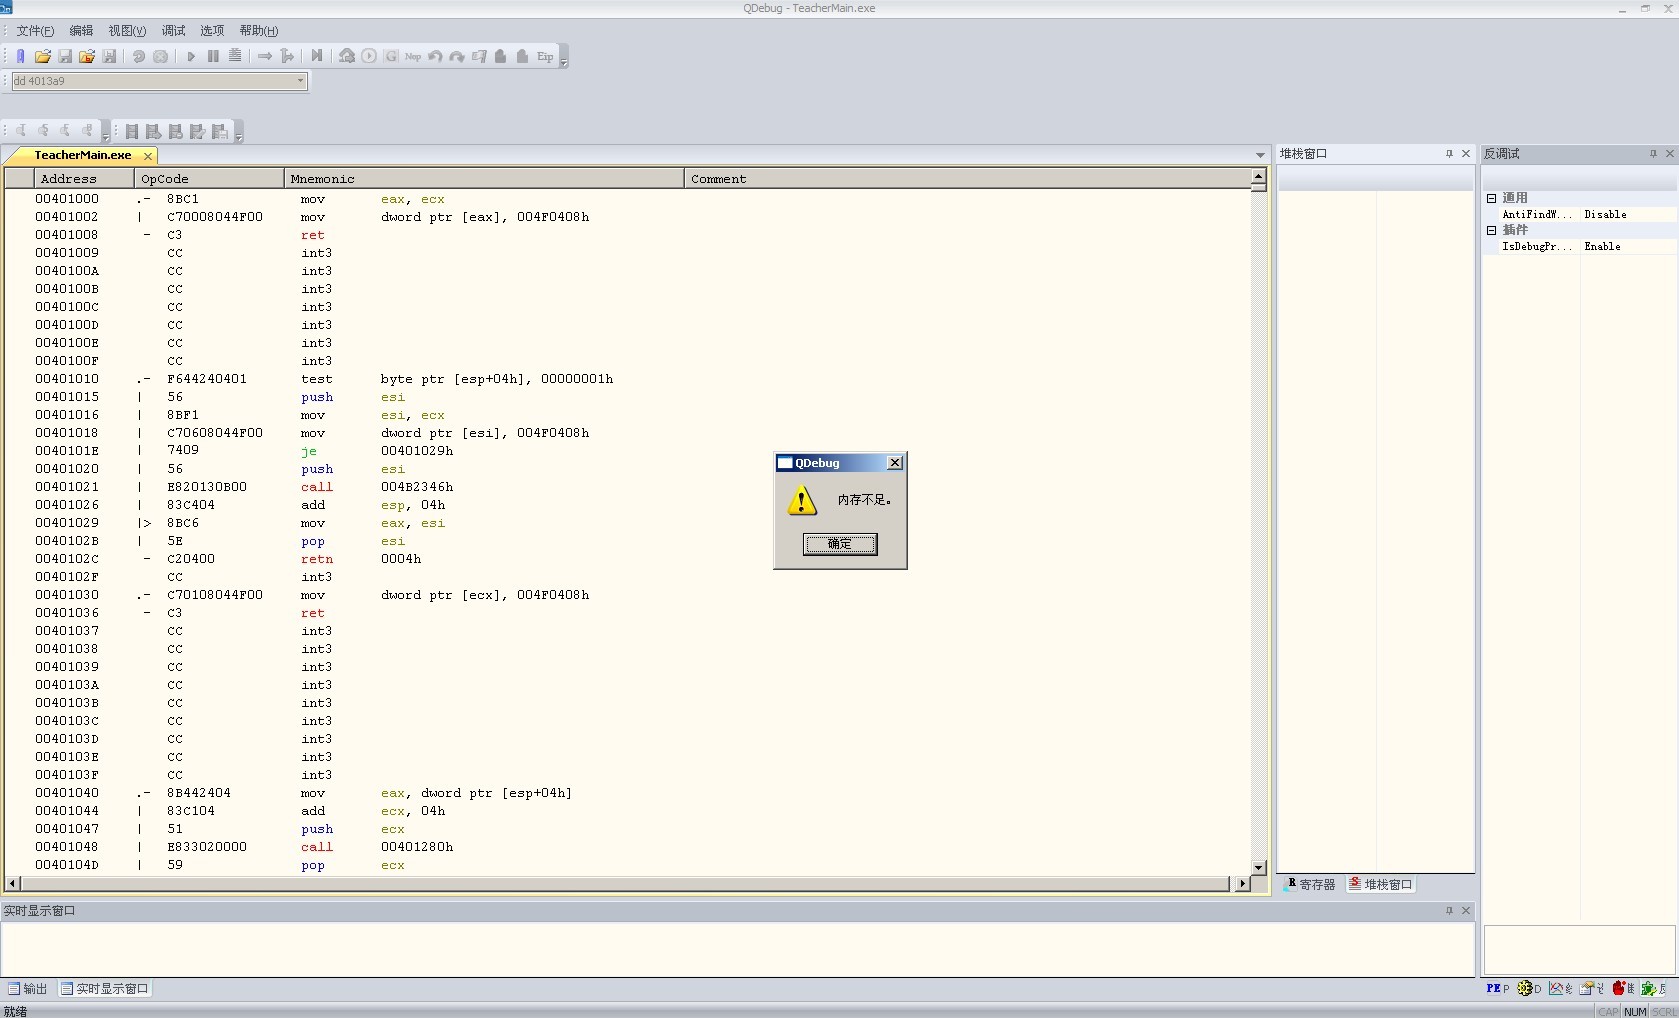
Task: Click 确定 in the QDebug dialog
Action: pos(840,544)
